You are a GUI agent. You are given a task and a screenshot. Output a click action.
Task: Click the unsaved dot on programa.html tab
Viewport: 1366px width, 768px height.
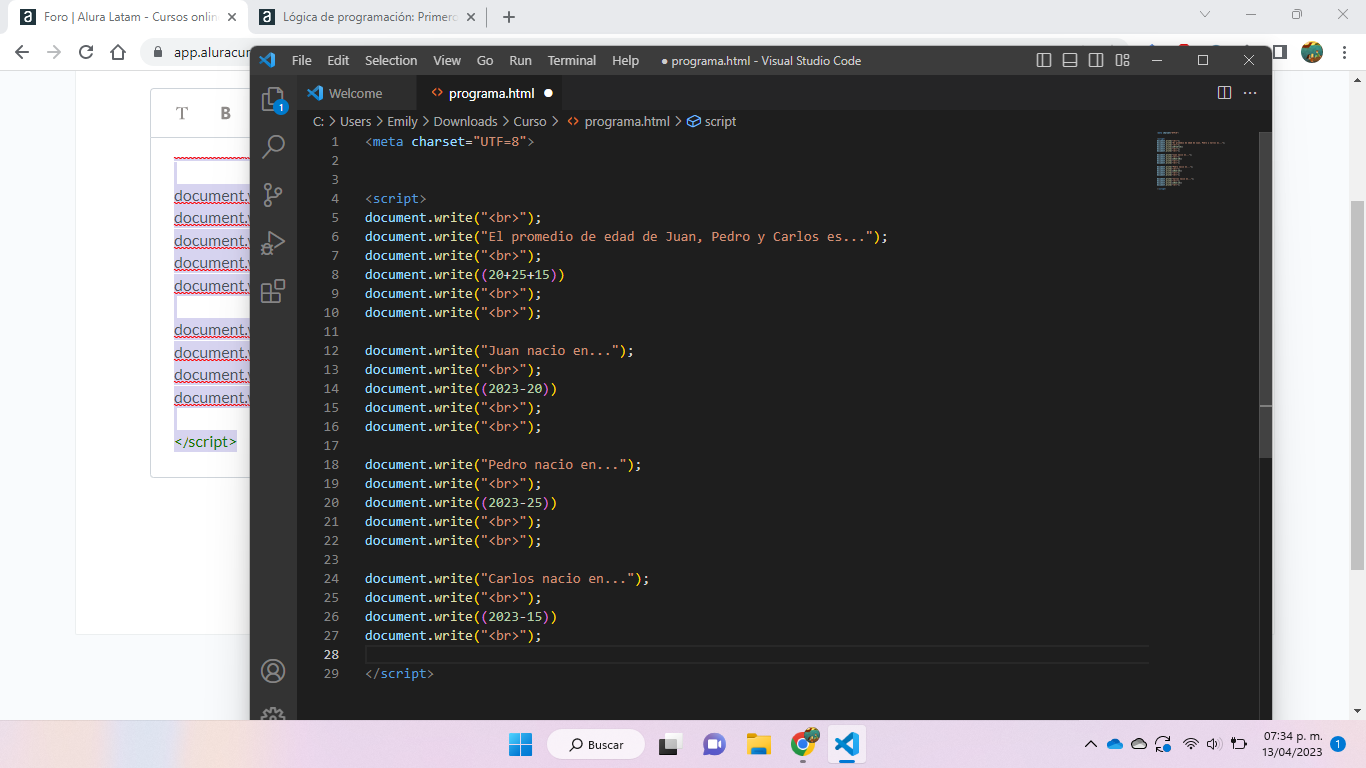tap(548, 93)
